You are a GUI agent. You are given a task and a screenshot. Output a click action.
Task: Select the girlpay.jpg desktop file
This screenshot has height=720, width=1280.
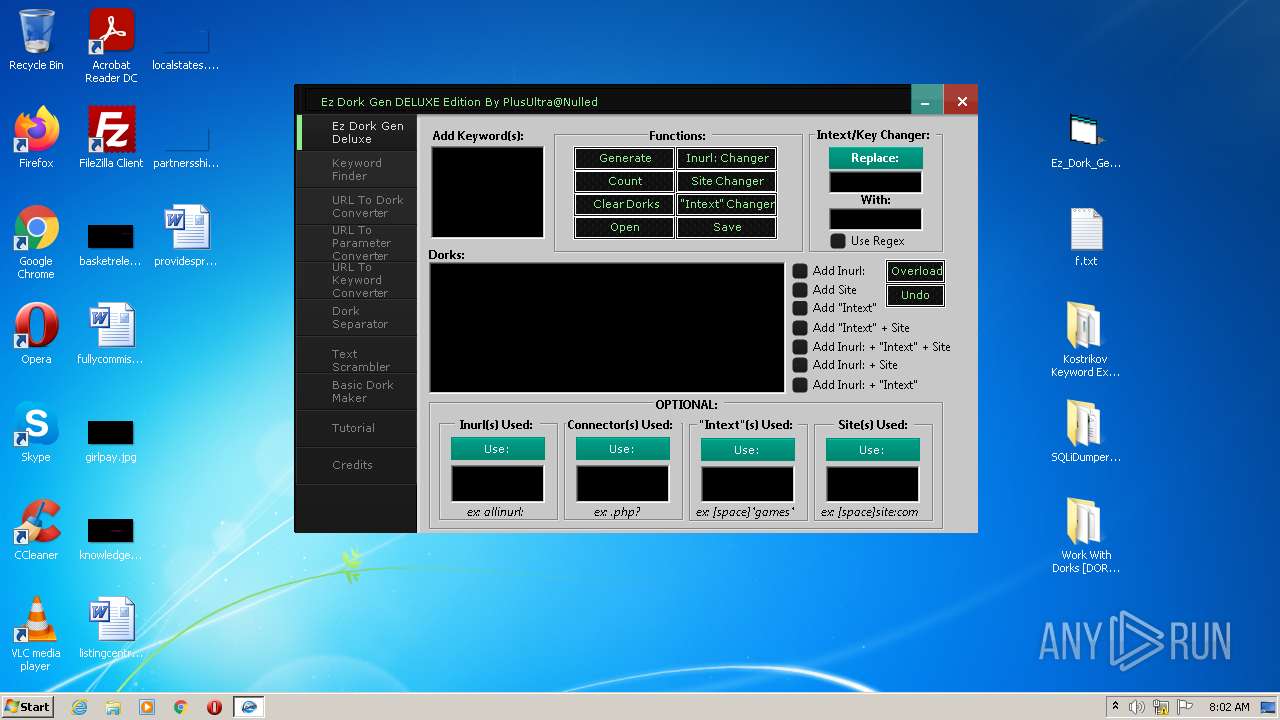[x=111, y=441]
